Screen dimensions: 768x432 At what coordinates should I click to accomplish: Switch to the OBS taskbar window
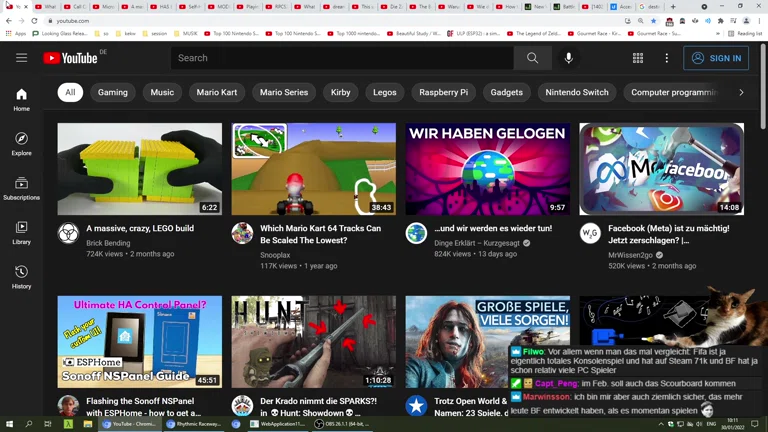342,424
